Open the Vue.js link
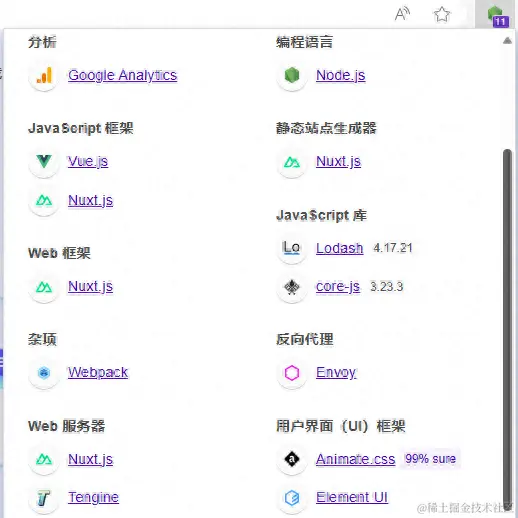Viewport: 518px width, 518px height. coord(88,161)
